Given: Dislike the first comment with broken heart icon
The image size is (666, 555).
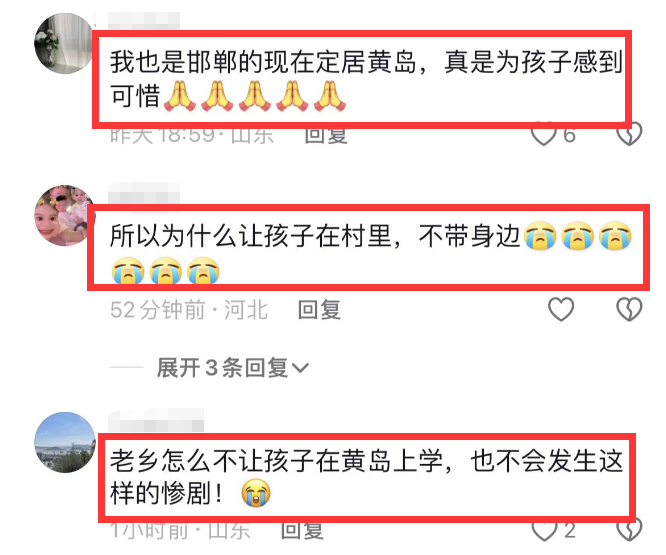Looking at the screenshot, I should point(629,135).
